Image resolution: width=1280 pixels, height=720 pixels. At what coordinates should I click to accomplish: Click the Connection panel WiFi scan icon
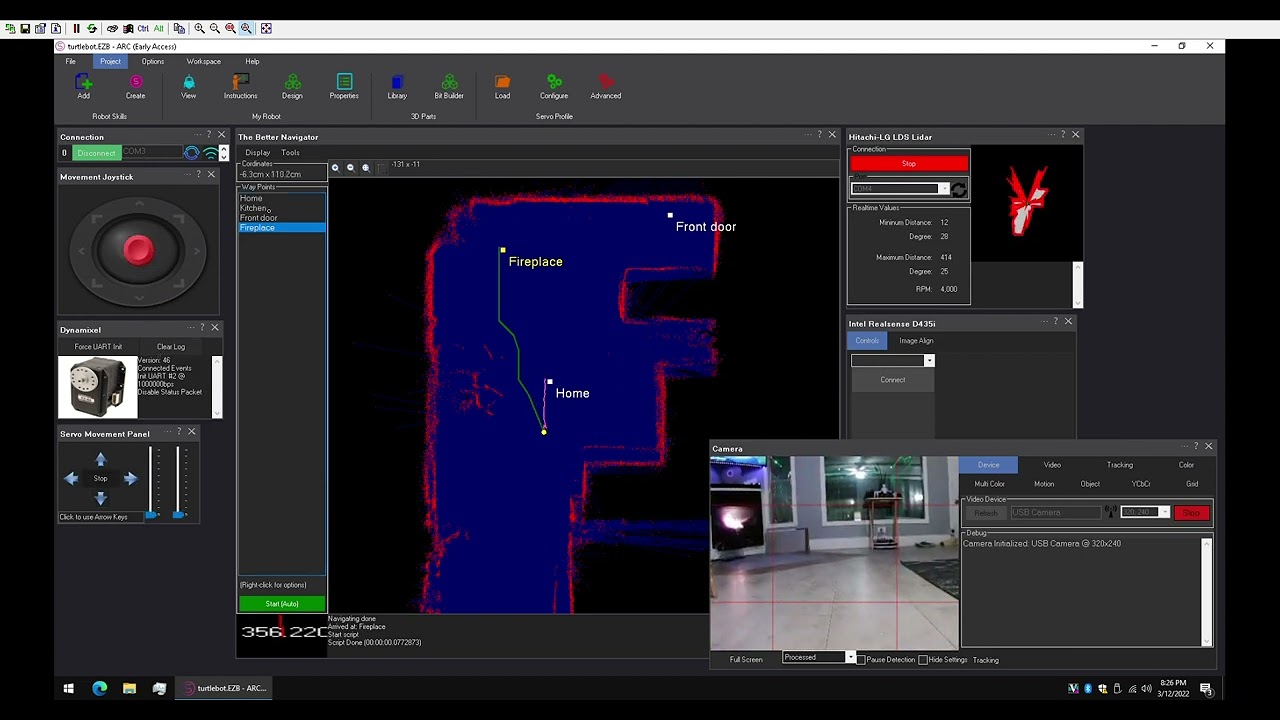[x=210, y=152]
